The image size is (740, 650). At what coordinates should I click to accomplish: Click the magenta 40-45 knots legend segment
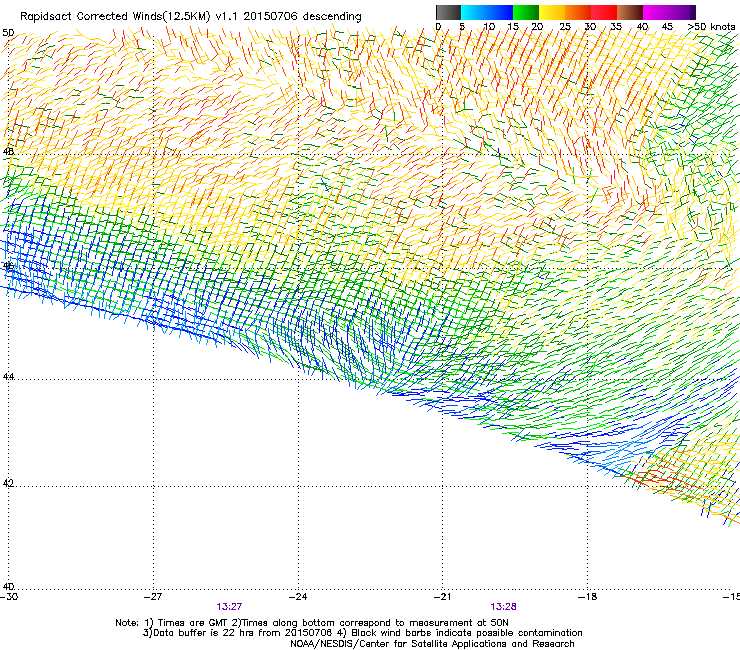pyautogui.click(x=656, y=12)
